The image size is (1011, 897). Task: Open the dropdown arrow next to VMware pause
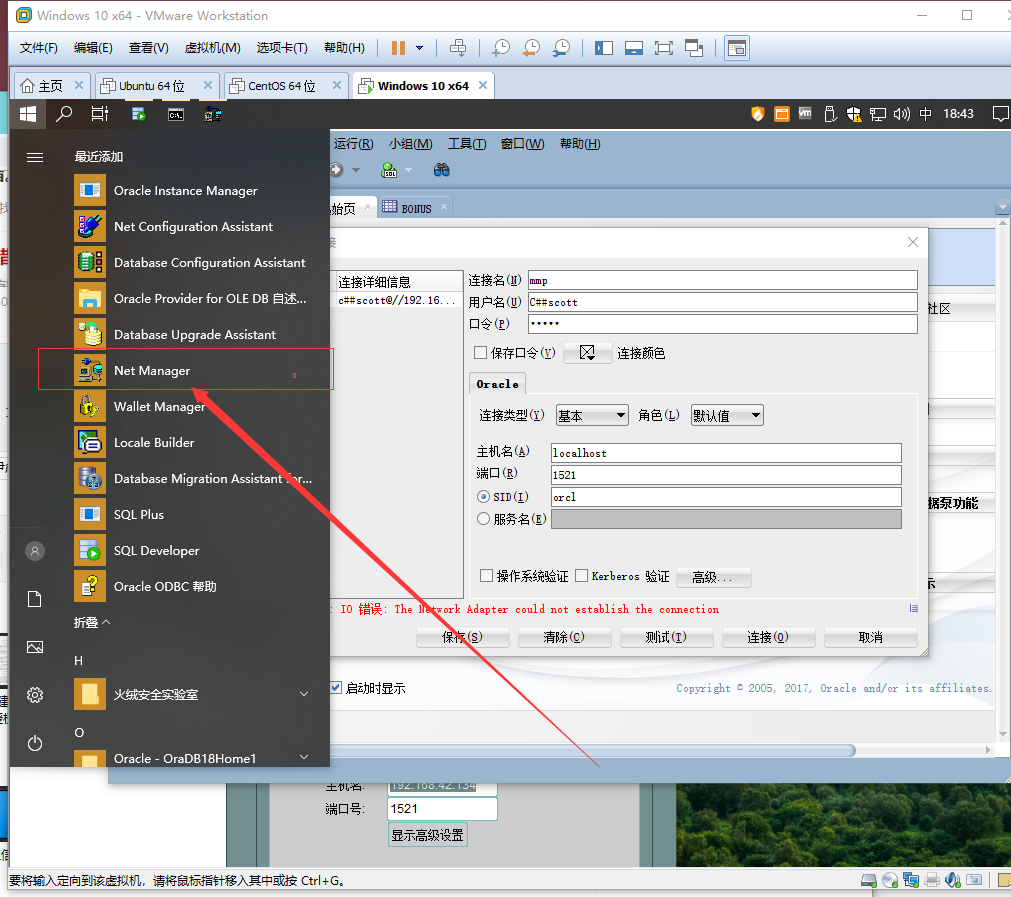[x=420, y=48]
